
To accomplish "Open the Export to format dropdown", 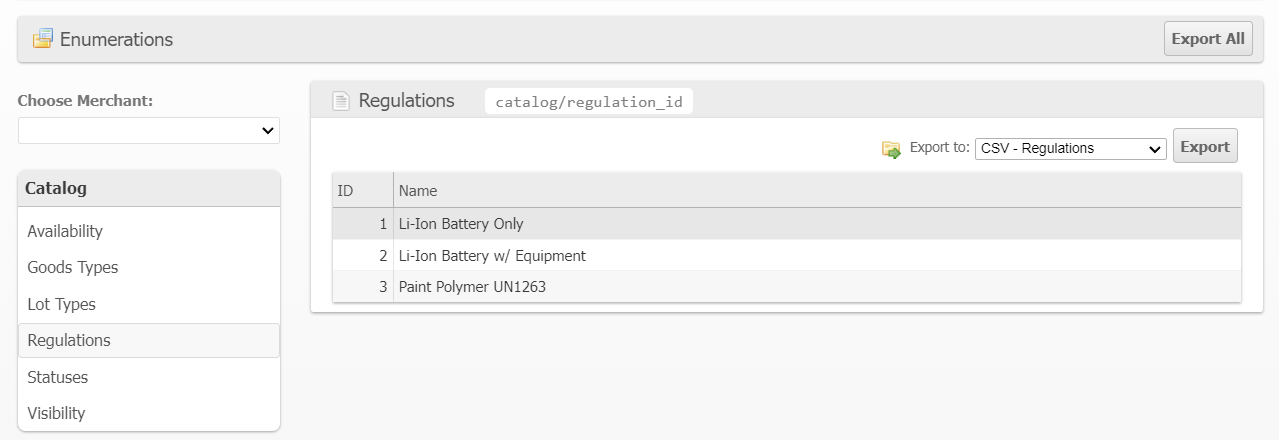I will click(1070, 148).
